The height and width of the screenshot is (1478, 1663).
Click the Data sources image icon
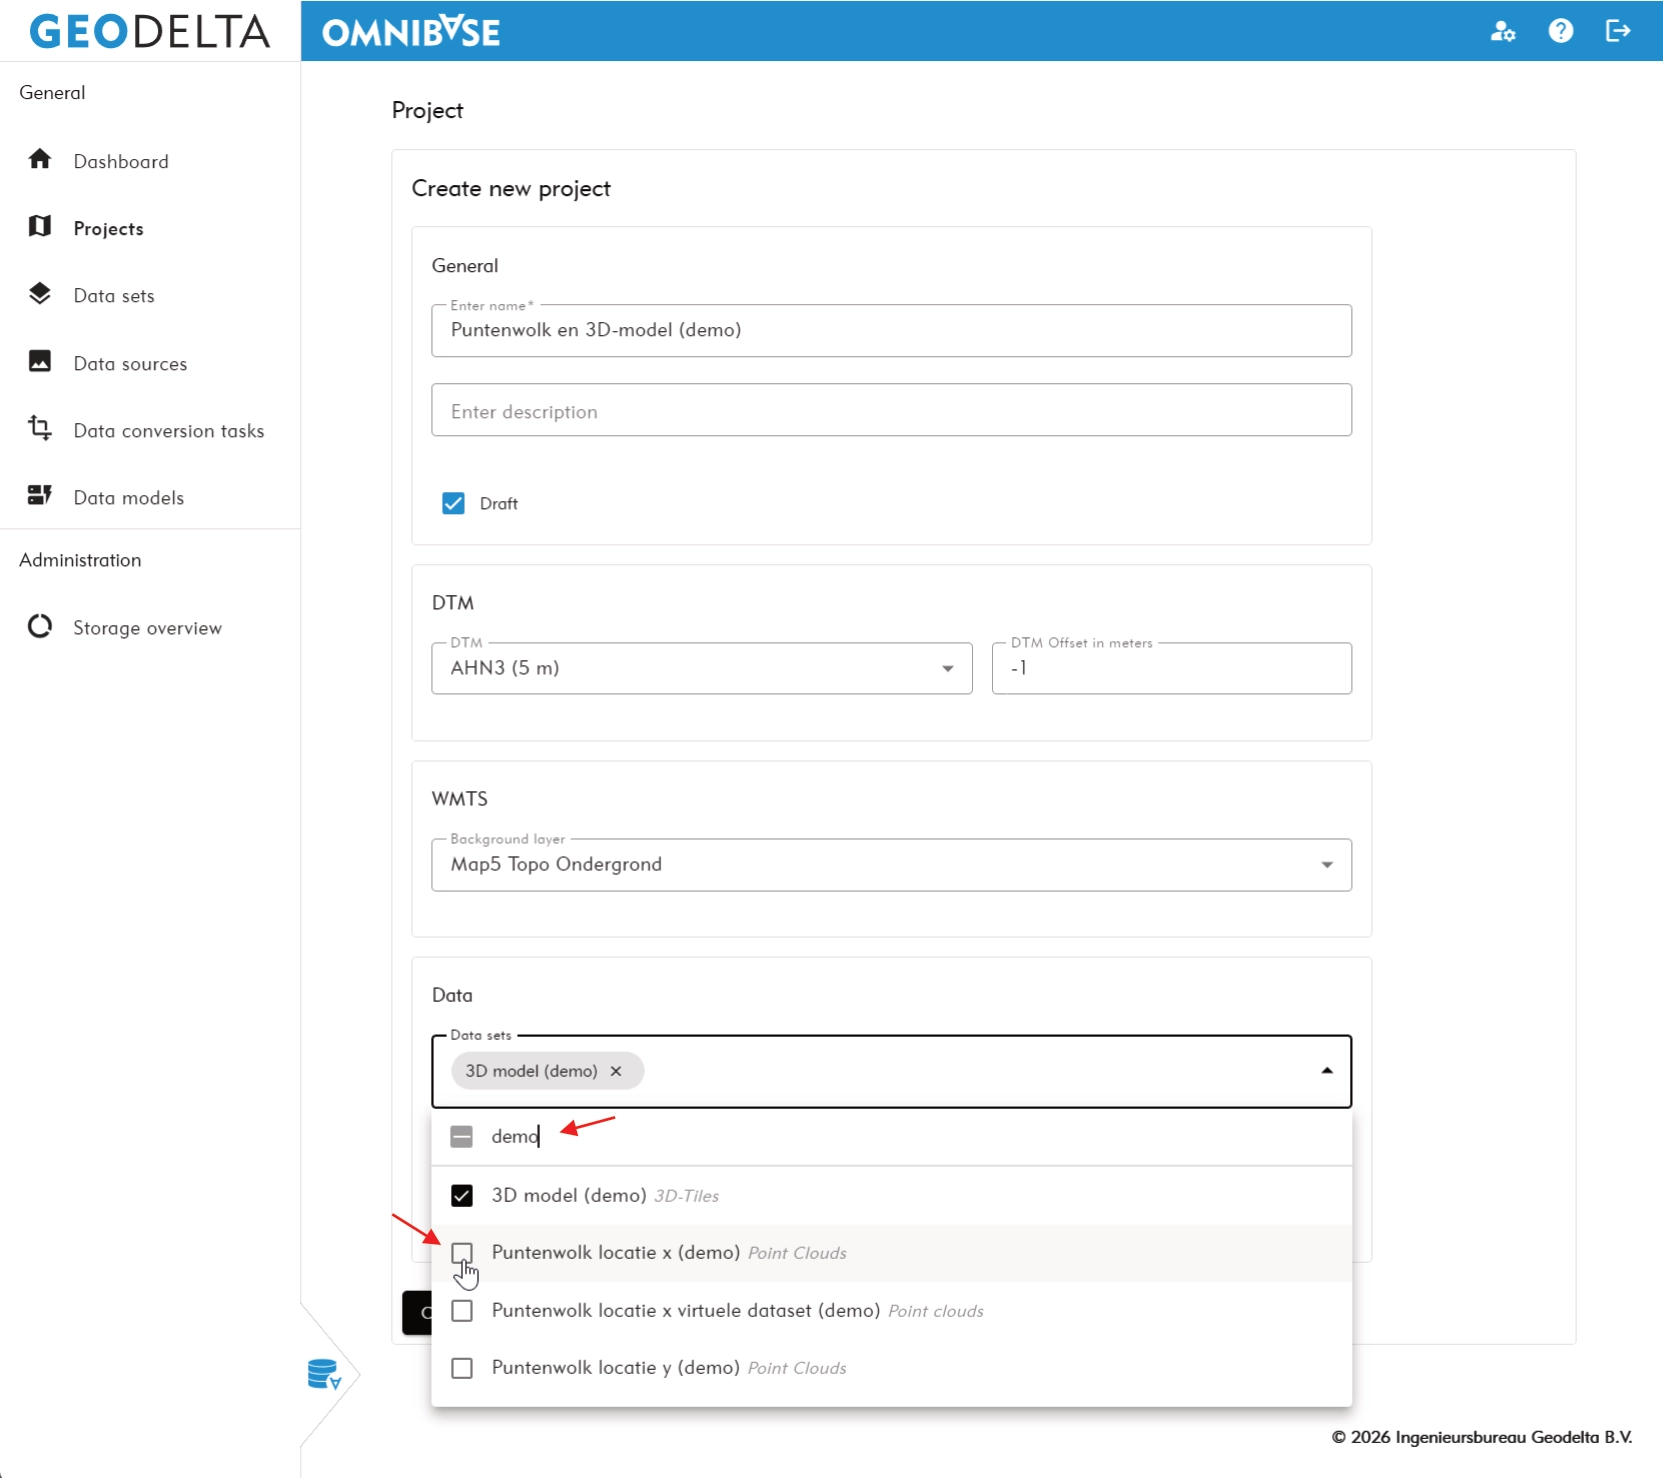pyautogui.click(x=40, y=362)
